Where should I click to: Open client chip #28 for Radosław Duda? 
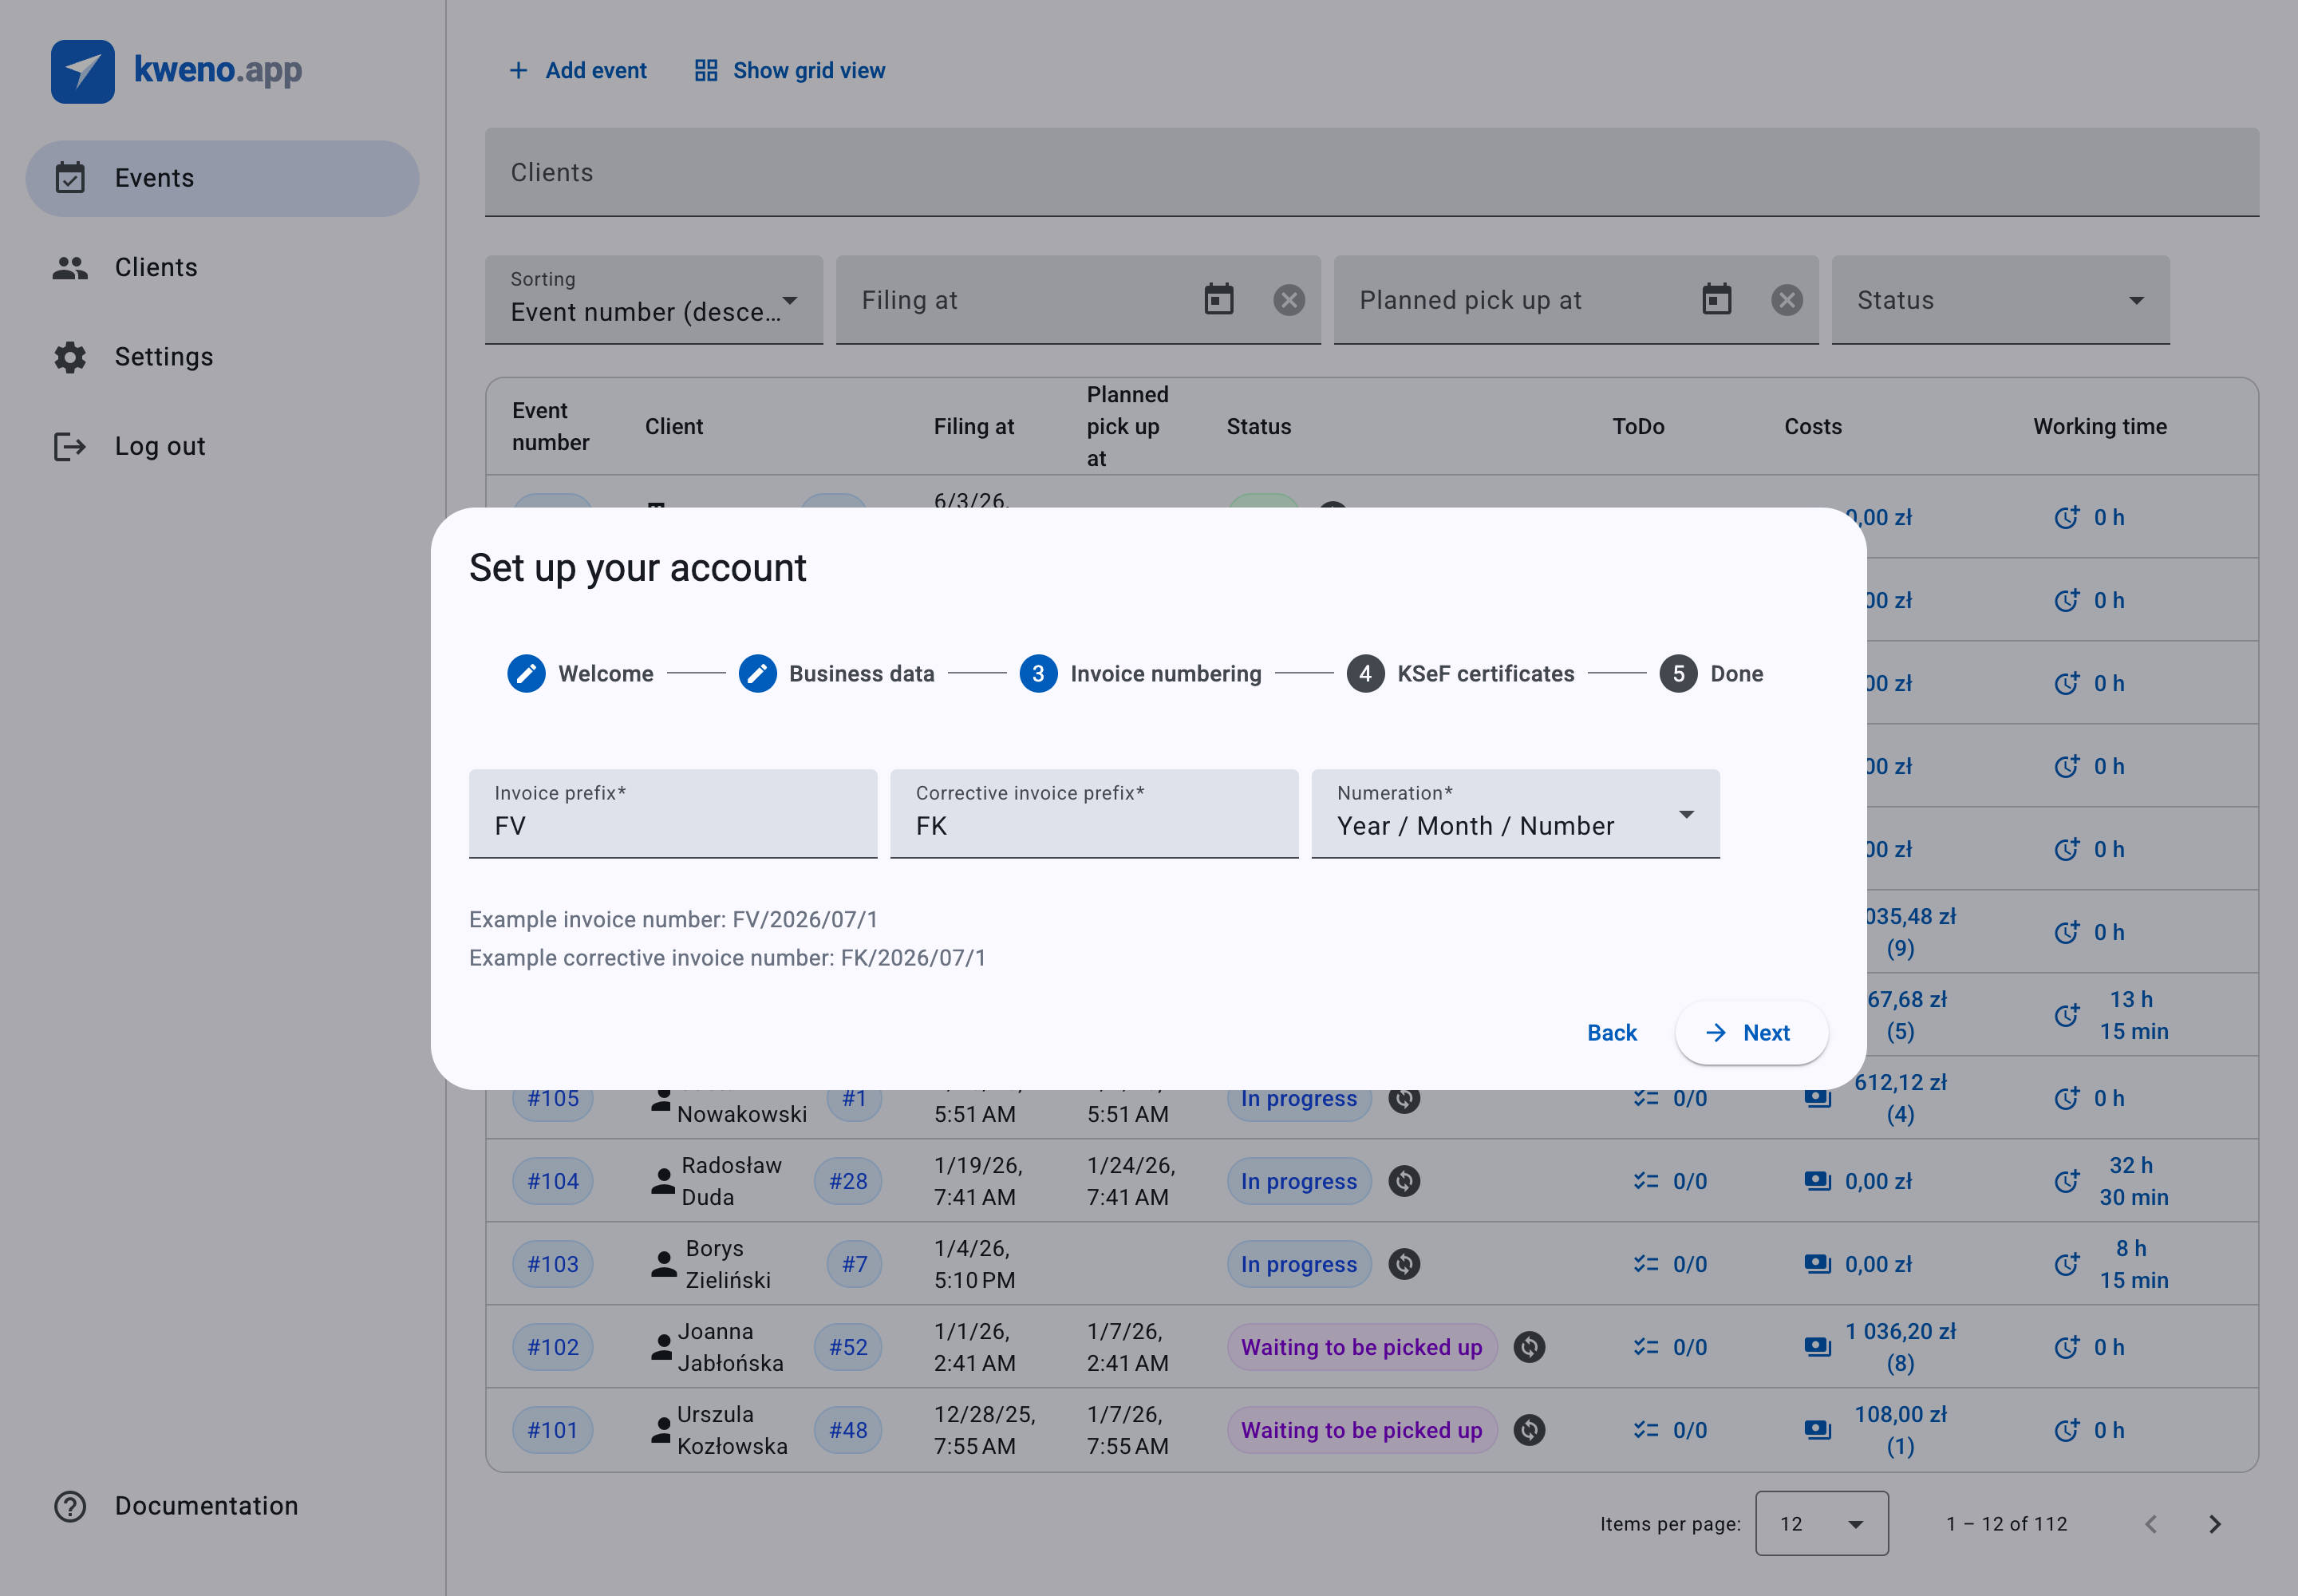pos(848,1181)
